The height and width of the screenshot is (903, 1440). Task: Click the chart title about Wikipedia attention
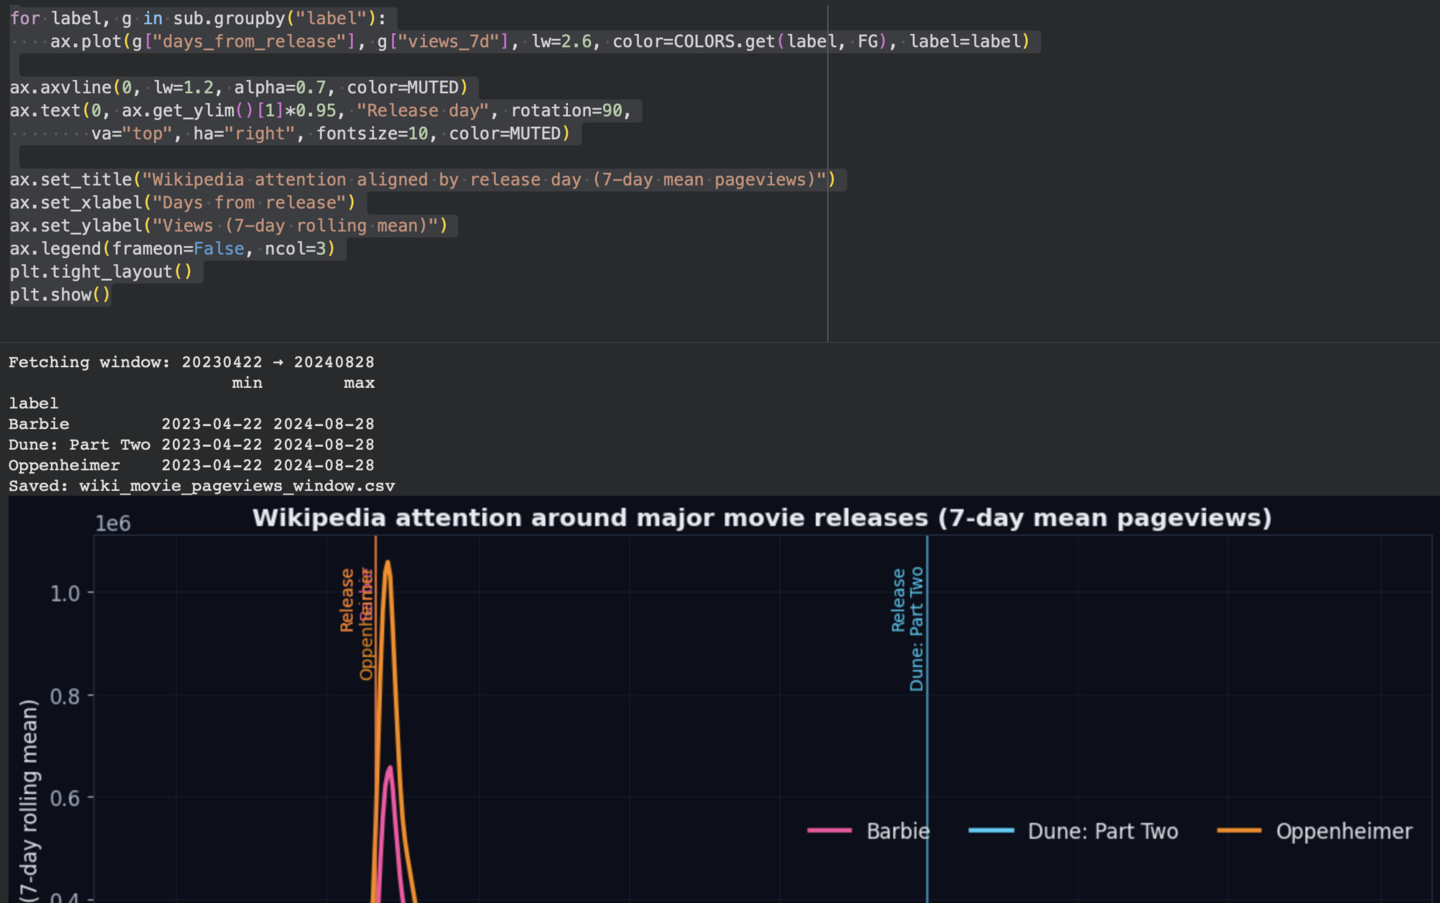(761, 518)
